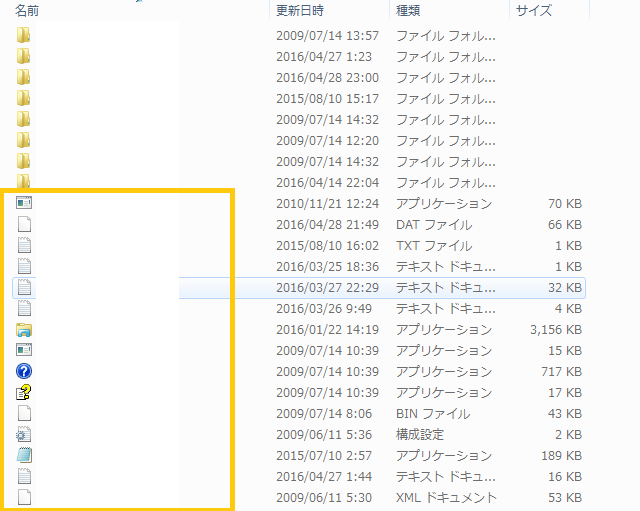Click date 2016/04/28 21:49
Screen dimensions: 640x511
[x=327, y=225]
